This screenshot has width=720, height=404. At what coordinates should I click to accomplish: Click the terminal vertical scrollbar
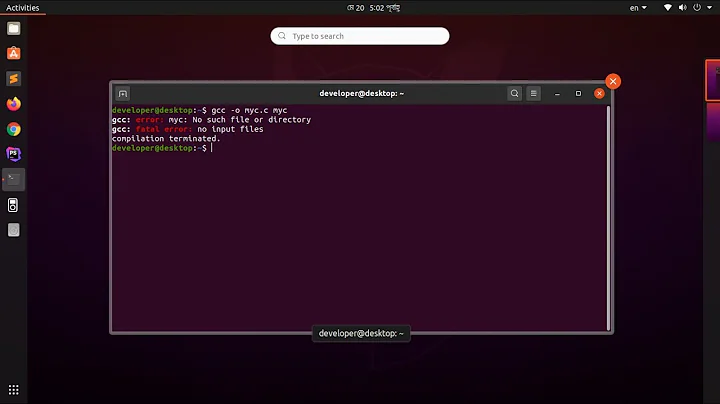click(609, 218)
